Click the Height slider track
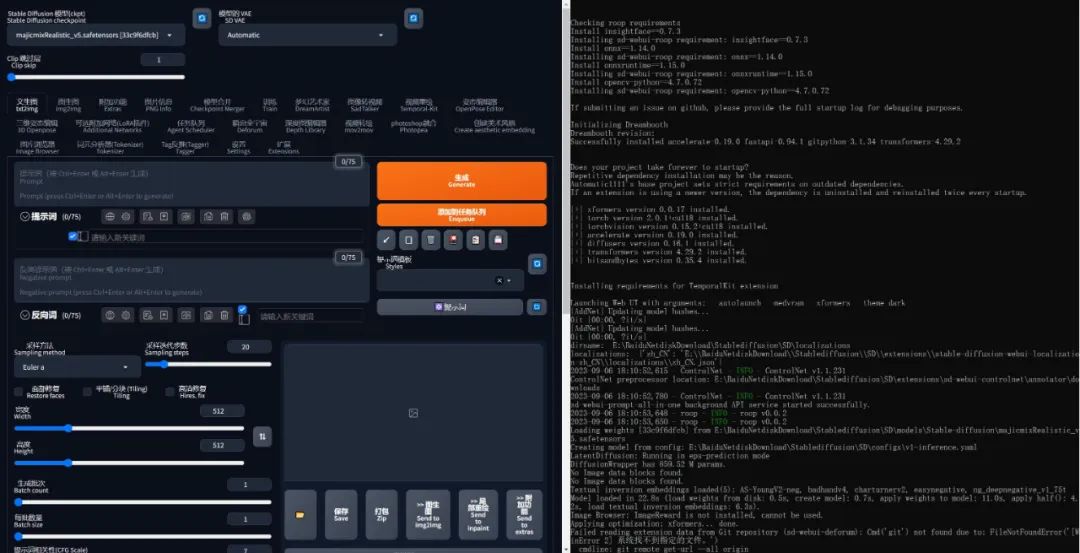Image resolution: width=1080 pixels, height=553 pixels. [129, 463]
